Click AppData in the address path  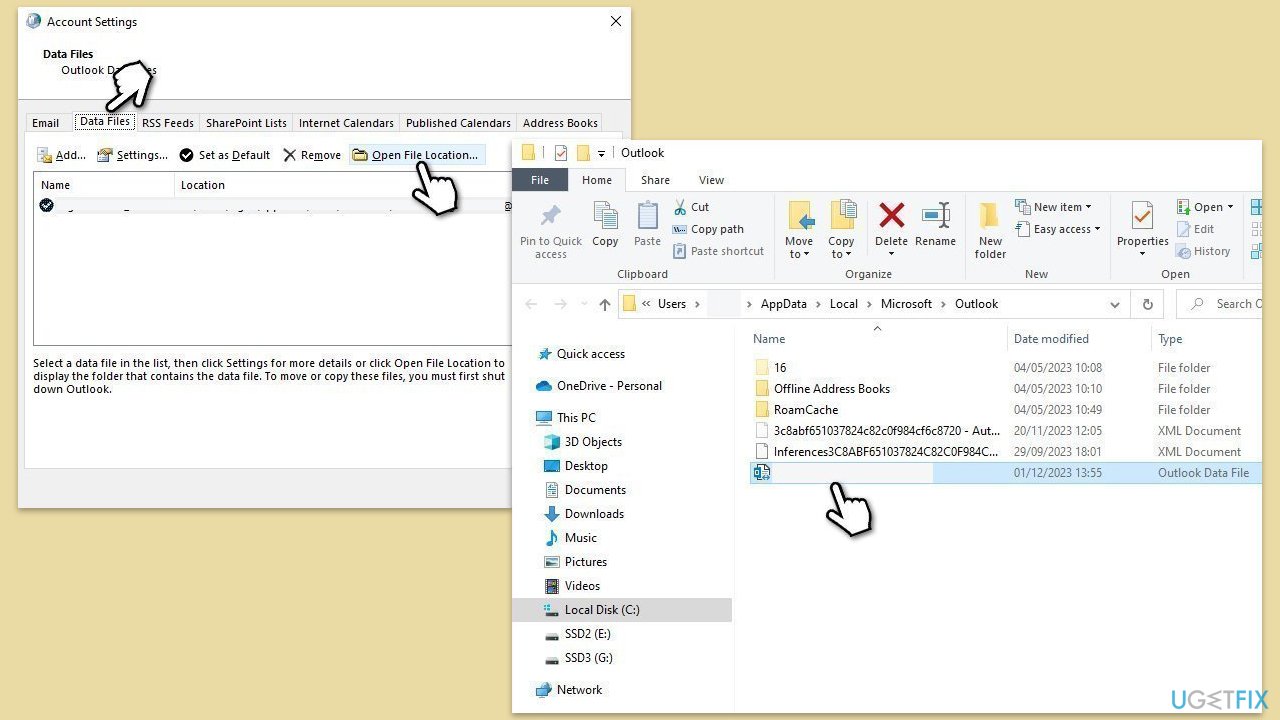click(x=784, y=304)
